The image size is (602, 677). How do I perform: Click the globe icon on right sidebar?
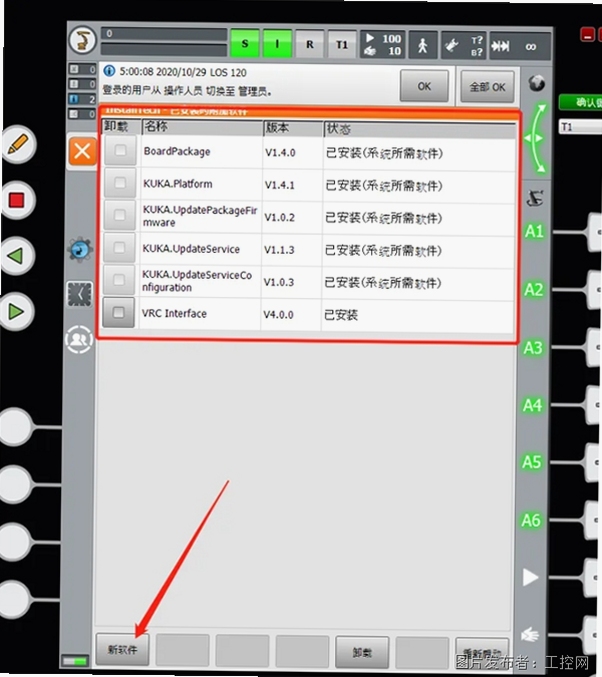click(536, 82)
